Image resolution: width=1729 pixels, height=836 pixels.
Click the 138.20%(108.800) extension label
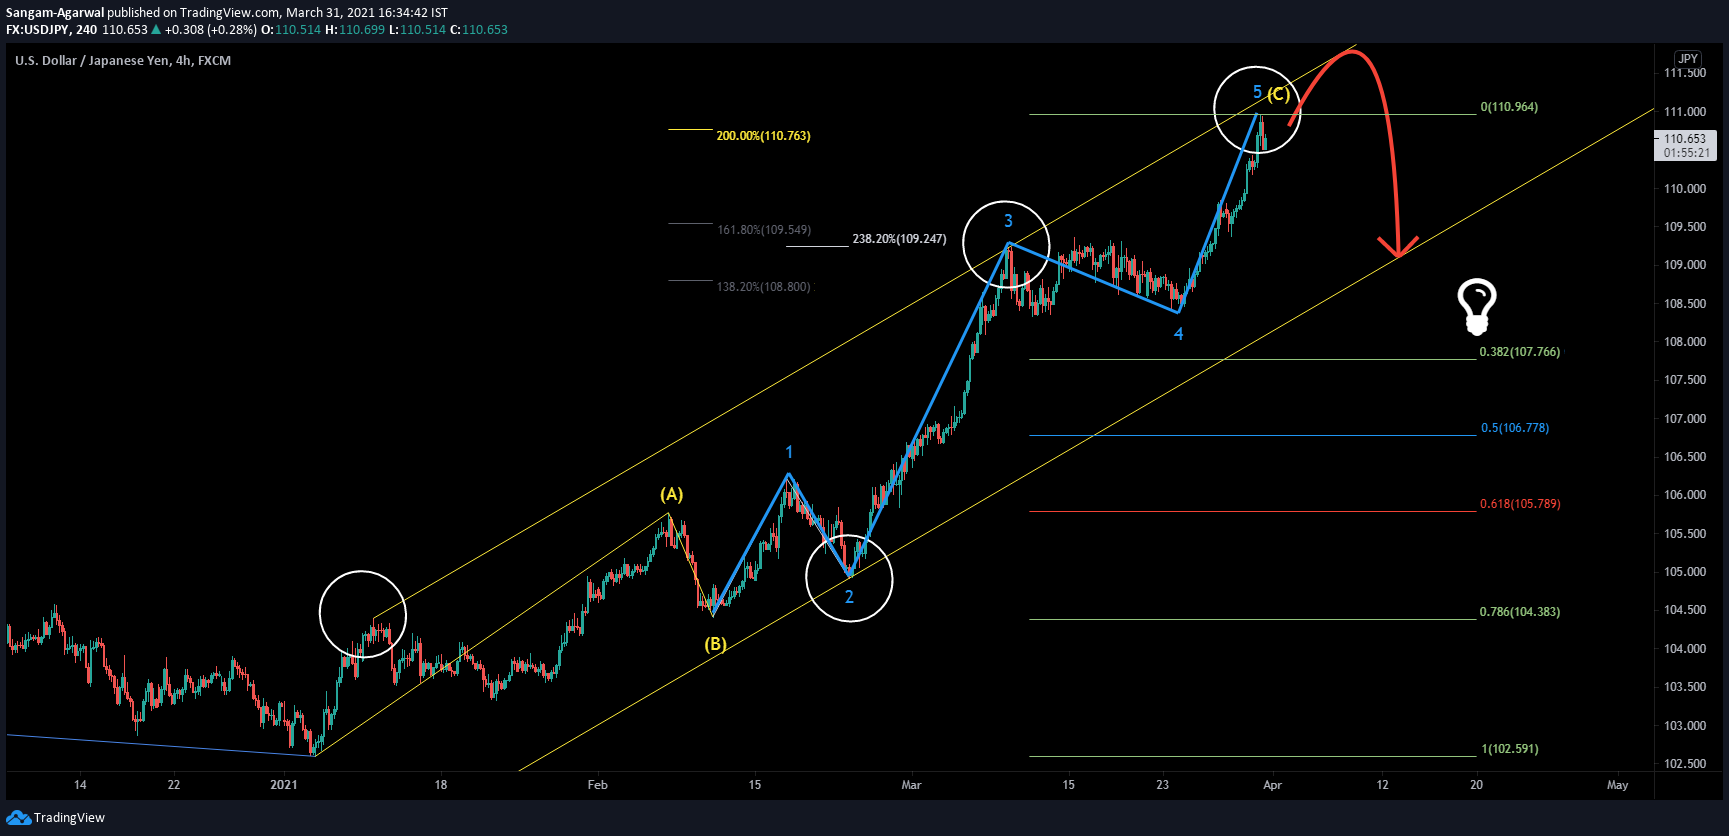[763, 287]
